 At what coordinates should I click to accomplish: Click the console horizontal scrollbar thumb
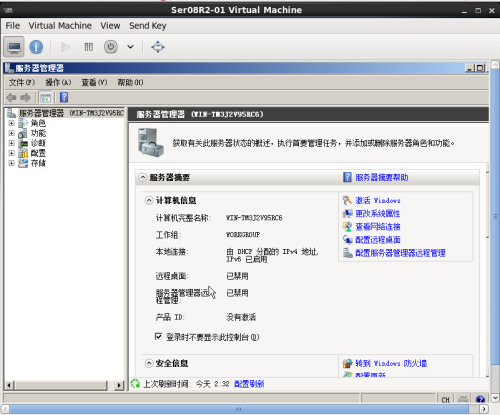(239, 409)
